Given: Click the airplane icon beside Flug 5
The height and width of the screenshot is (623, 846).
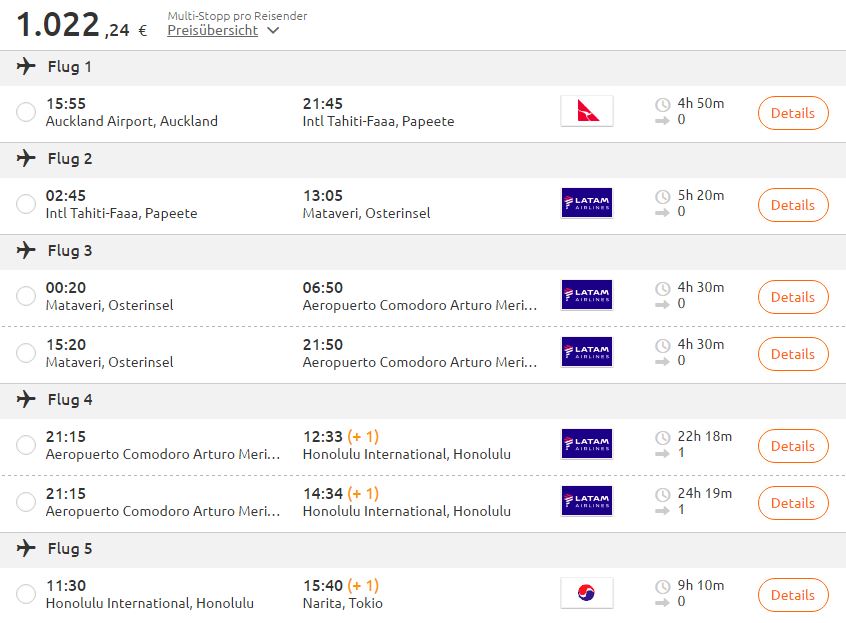Looking at the screenshot, I should point(26,549).
